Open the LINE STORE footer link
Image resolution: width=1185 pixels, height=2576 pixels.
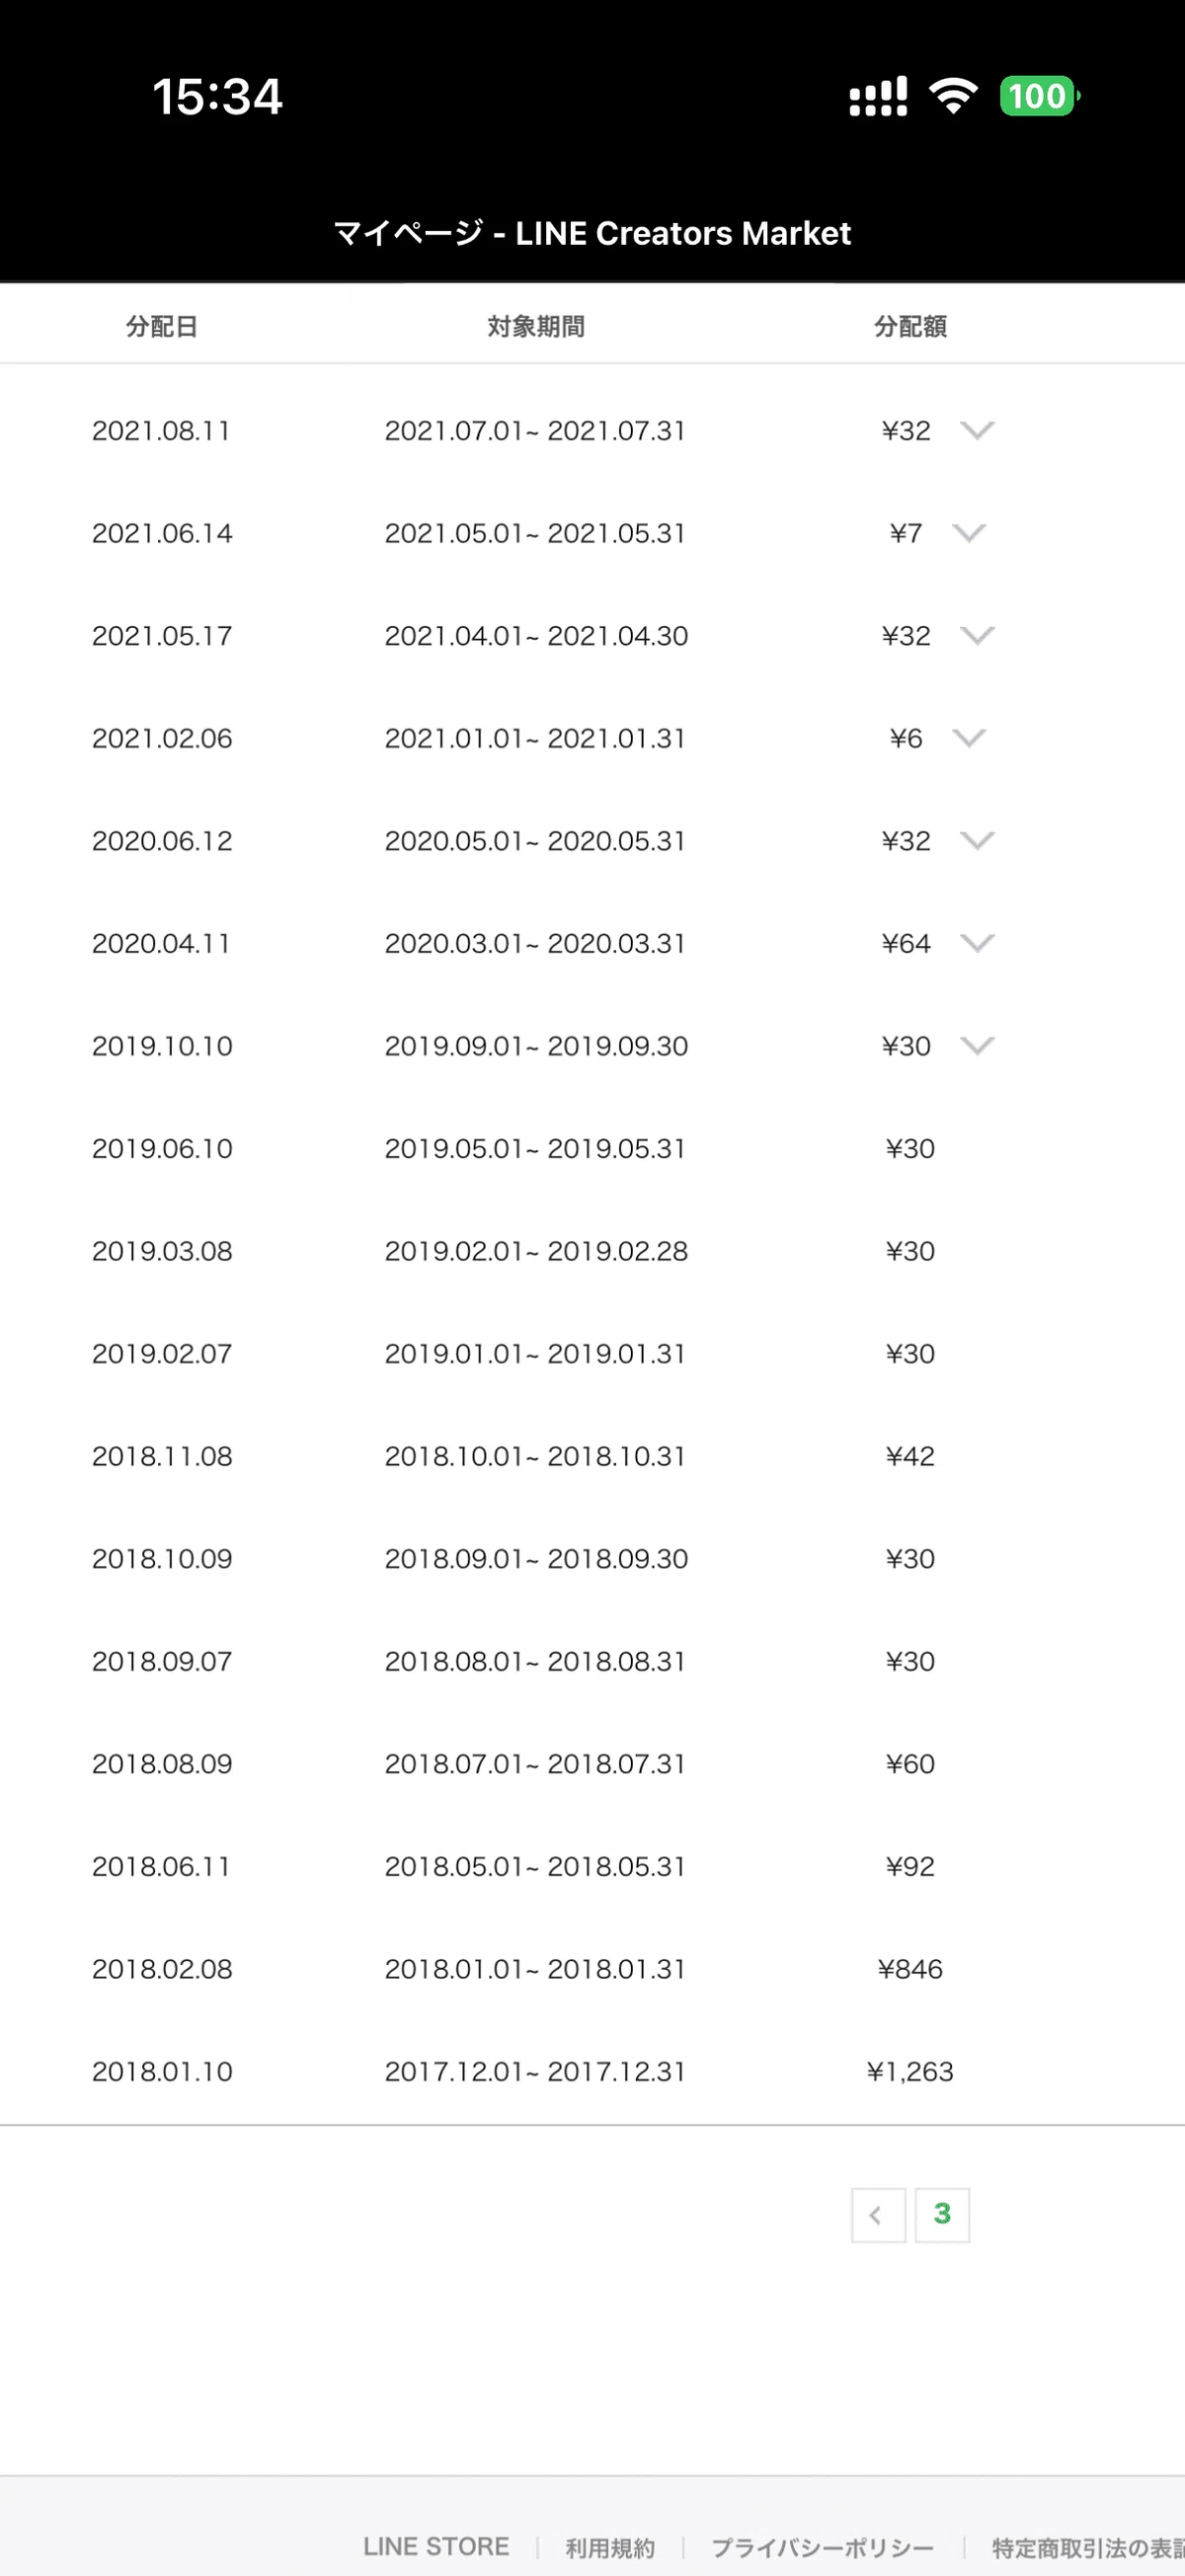coord(436,2546)
